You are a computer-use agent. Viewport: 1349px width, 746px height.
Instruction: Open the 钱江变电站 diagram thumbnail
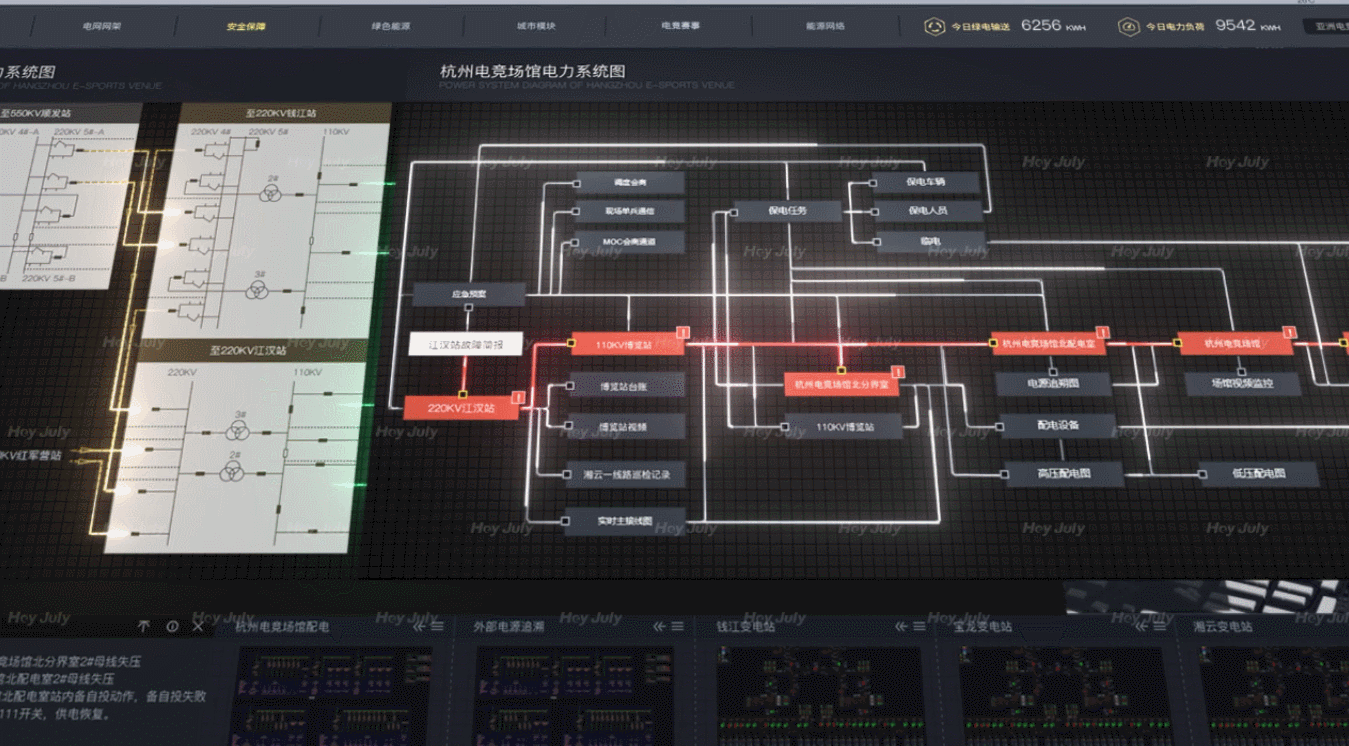click(819, 695)
